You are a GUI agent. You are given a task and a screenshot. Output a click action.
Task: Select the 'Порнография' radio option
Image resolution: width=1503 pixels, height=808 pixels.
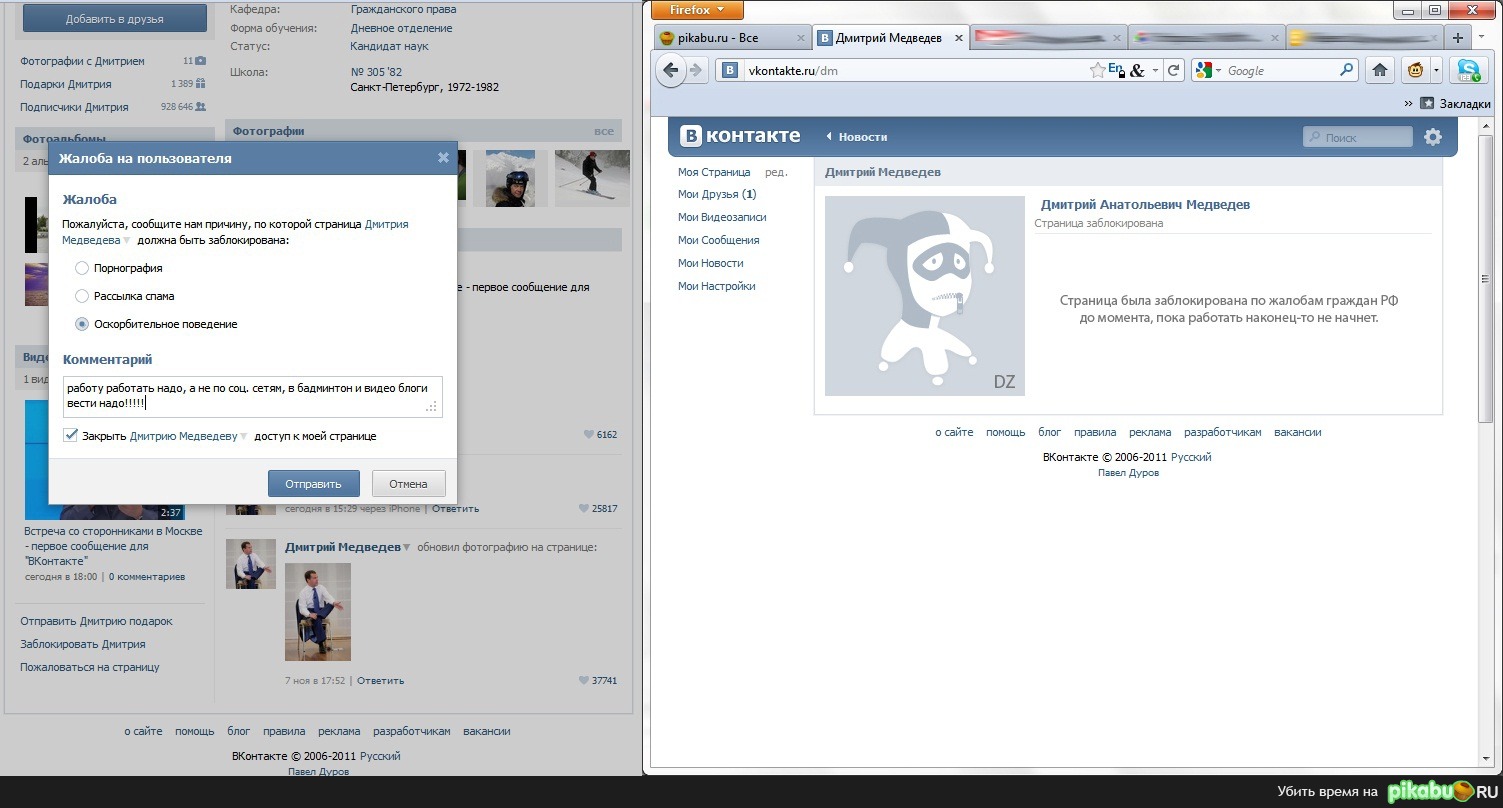point(82,268)
